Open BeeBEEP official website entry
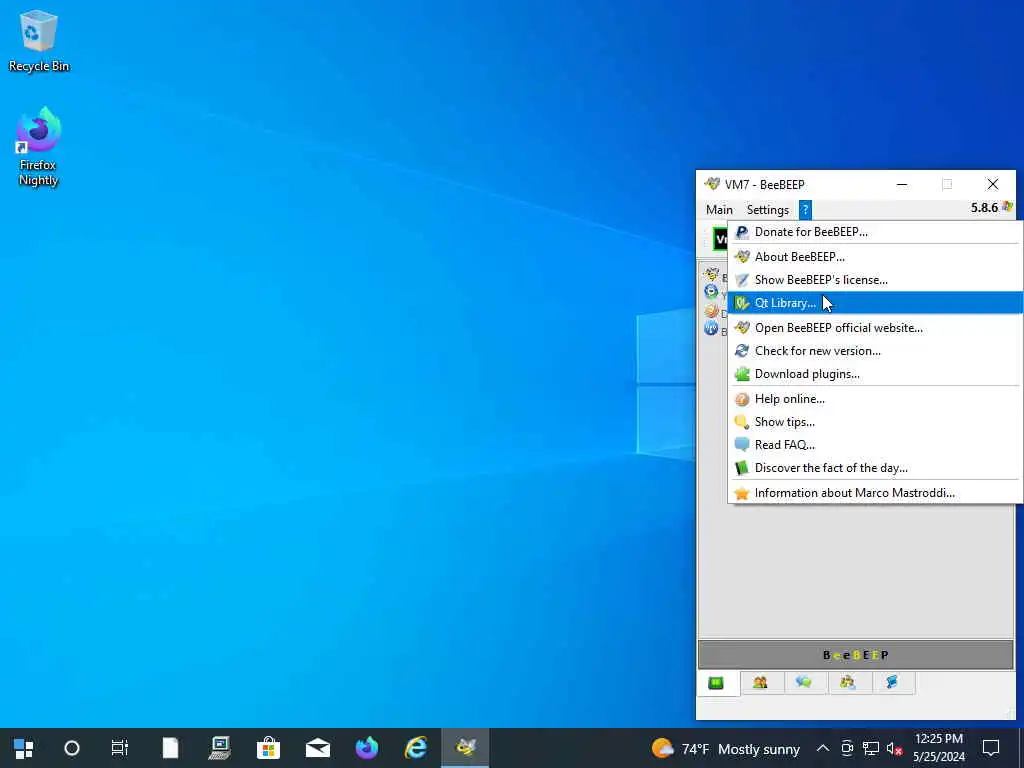 tap(874, 328)
